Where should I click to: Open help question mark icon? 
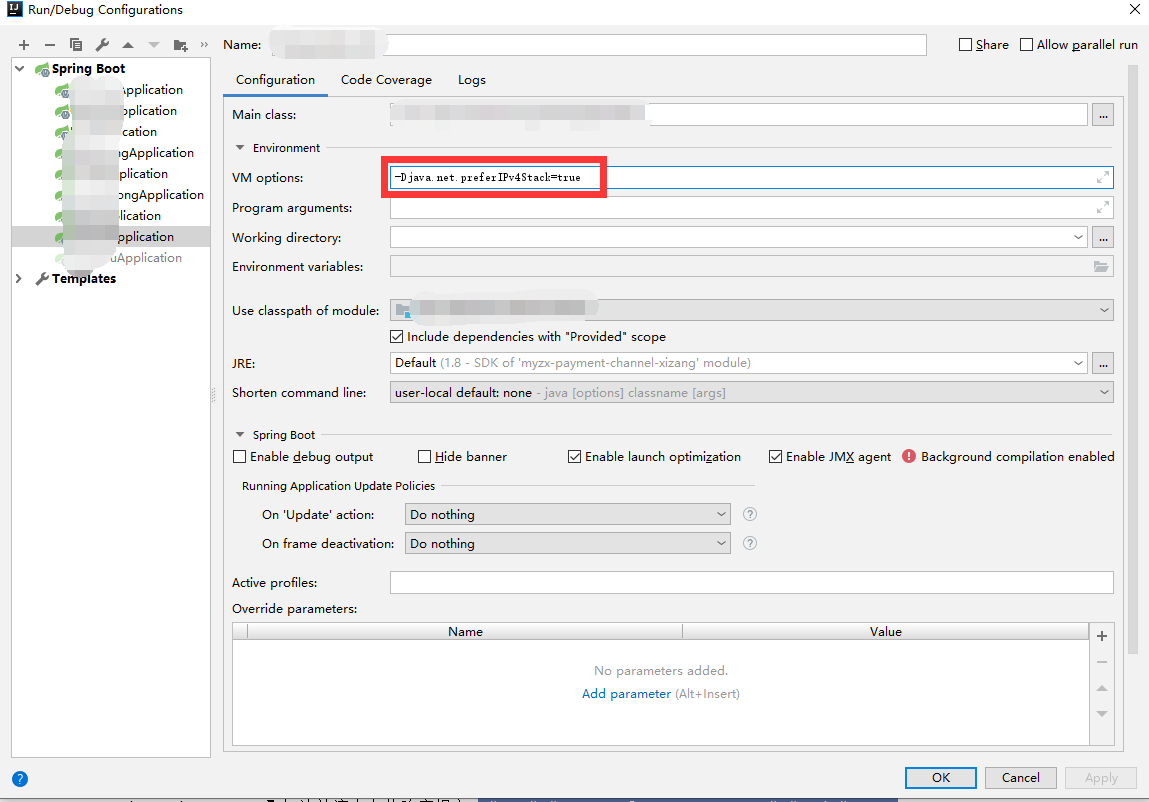coord(20,779)
